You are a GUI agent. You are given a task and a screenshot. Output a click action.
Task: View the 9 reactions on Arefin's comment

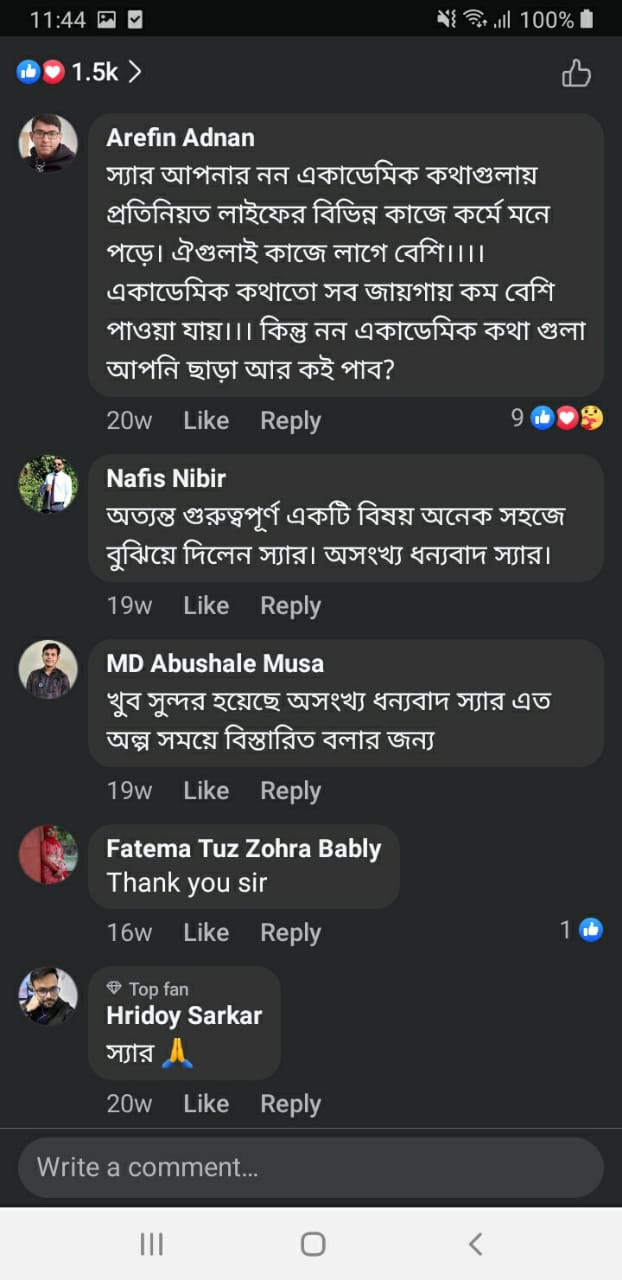click(557, 419)
